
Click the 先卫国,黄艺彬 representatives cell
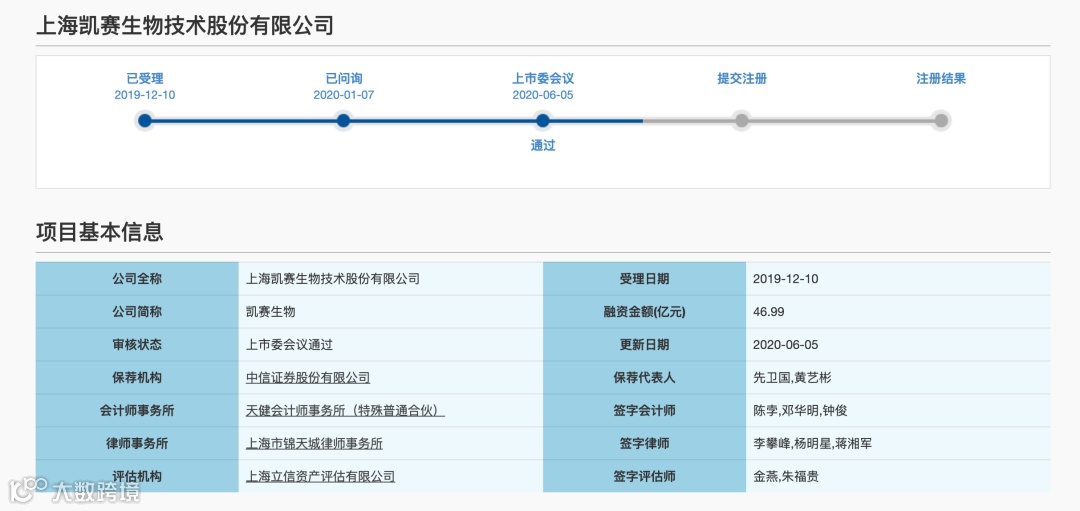point(898,378)
